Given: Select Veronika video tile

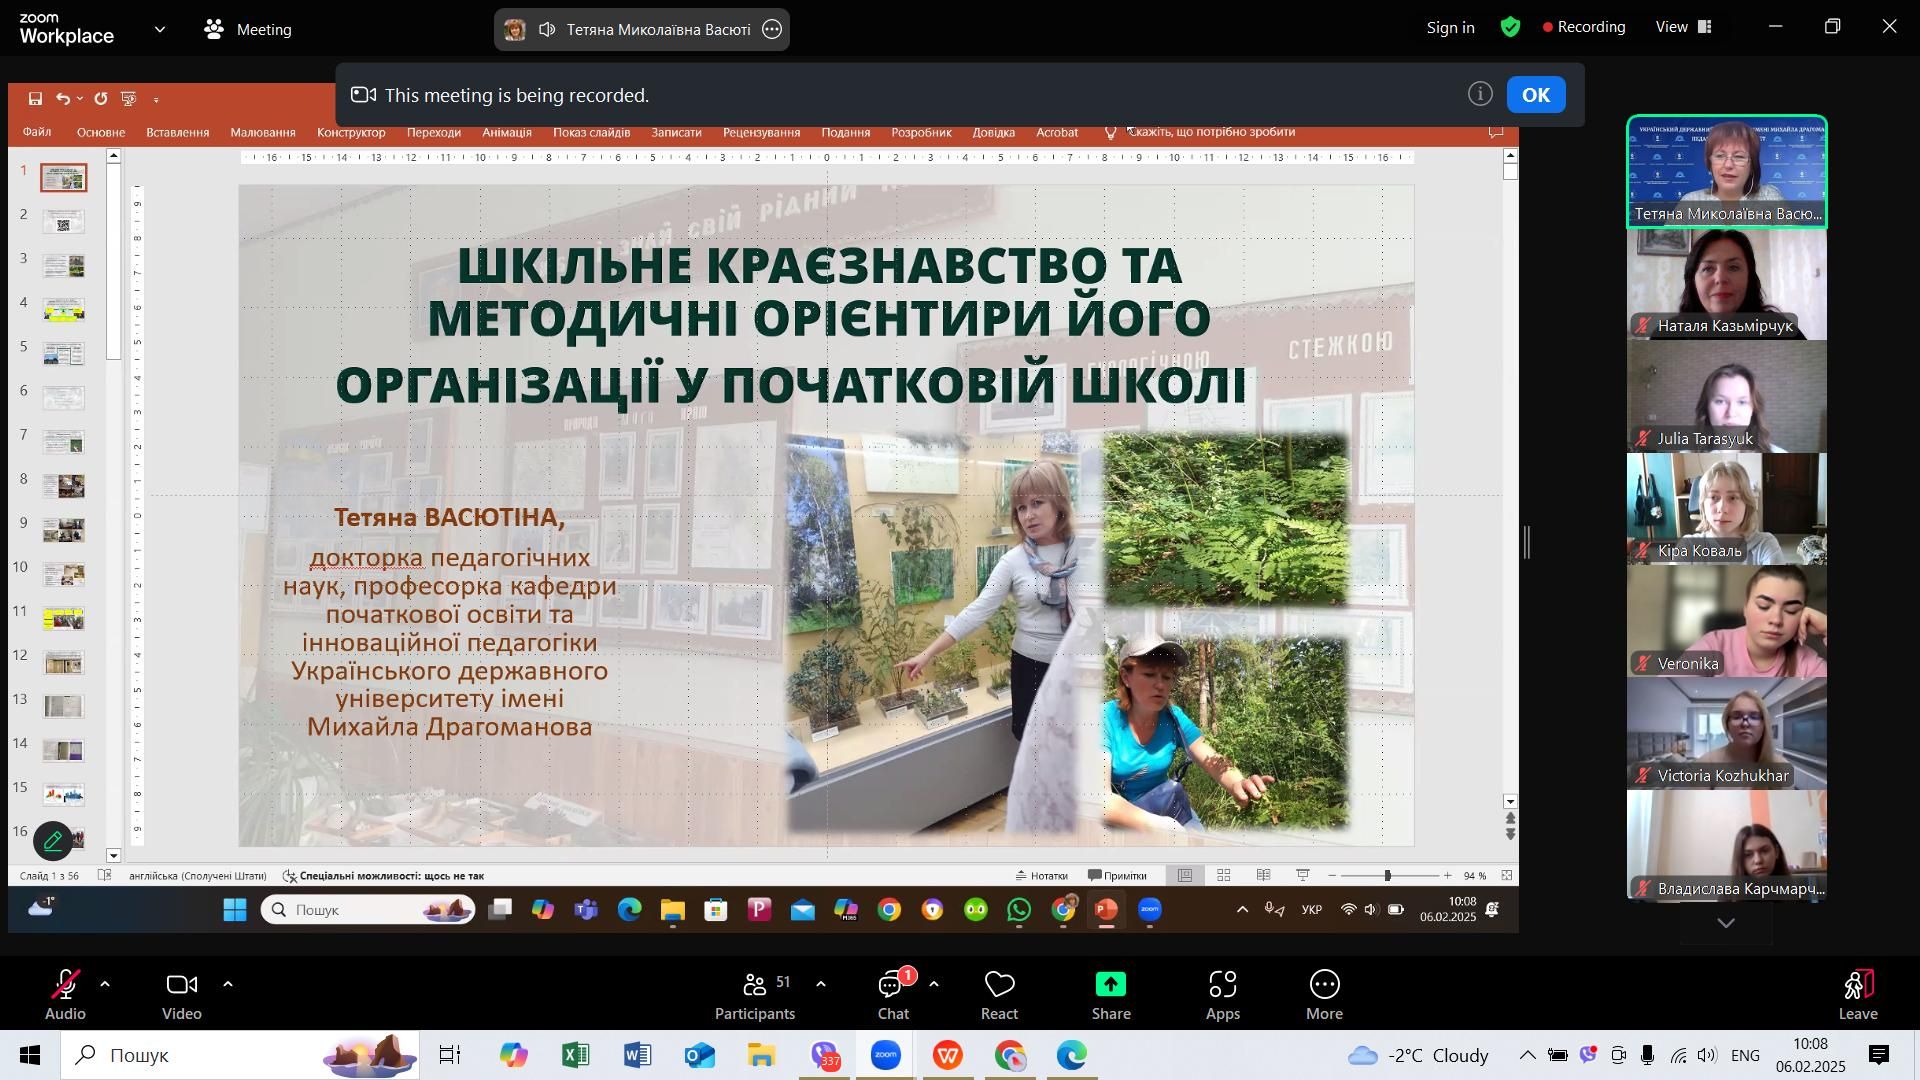Looking at the screenshot, I should tap(1727, 622).
